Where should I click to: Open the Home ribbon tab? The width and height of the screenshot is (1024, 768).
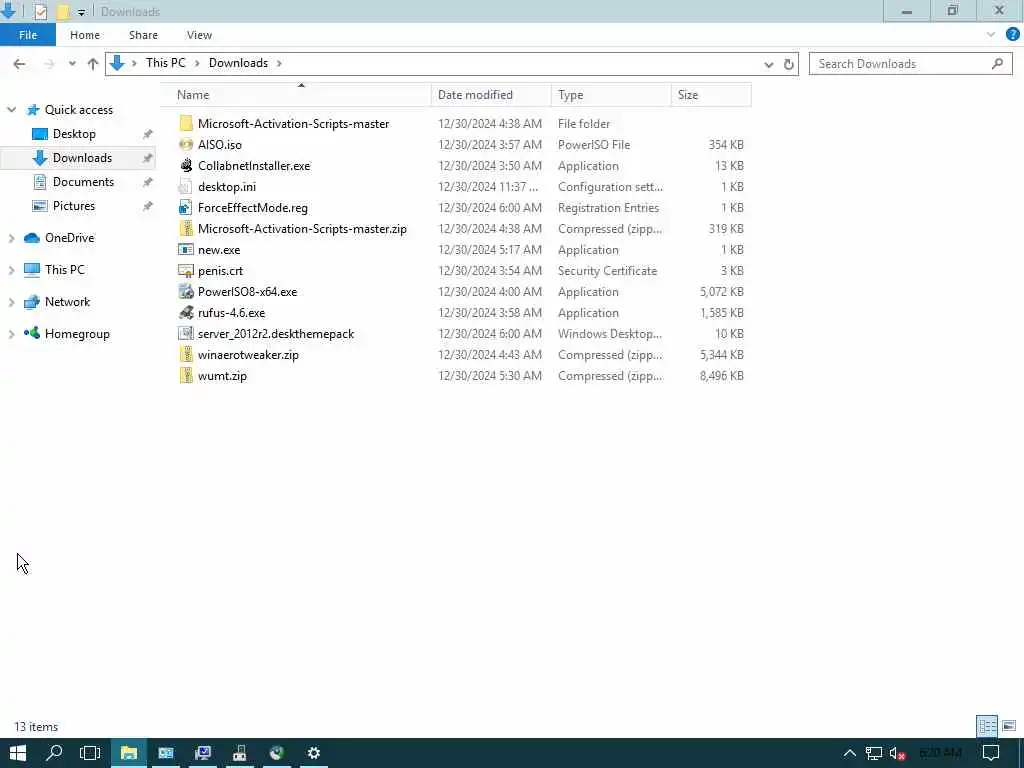click(85, 35)
